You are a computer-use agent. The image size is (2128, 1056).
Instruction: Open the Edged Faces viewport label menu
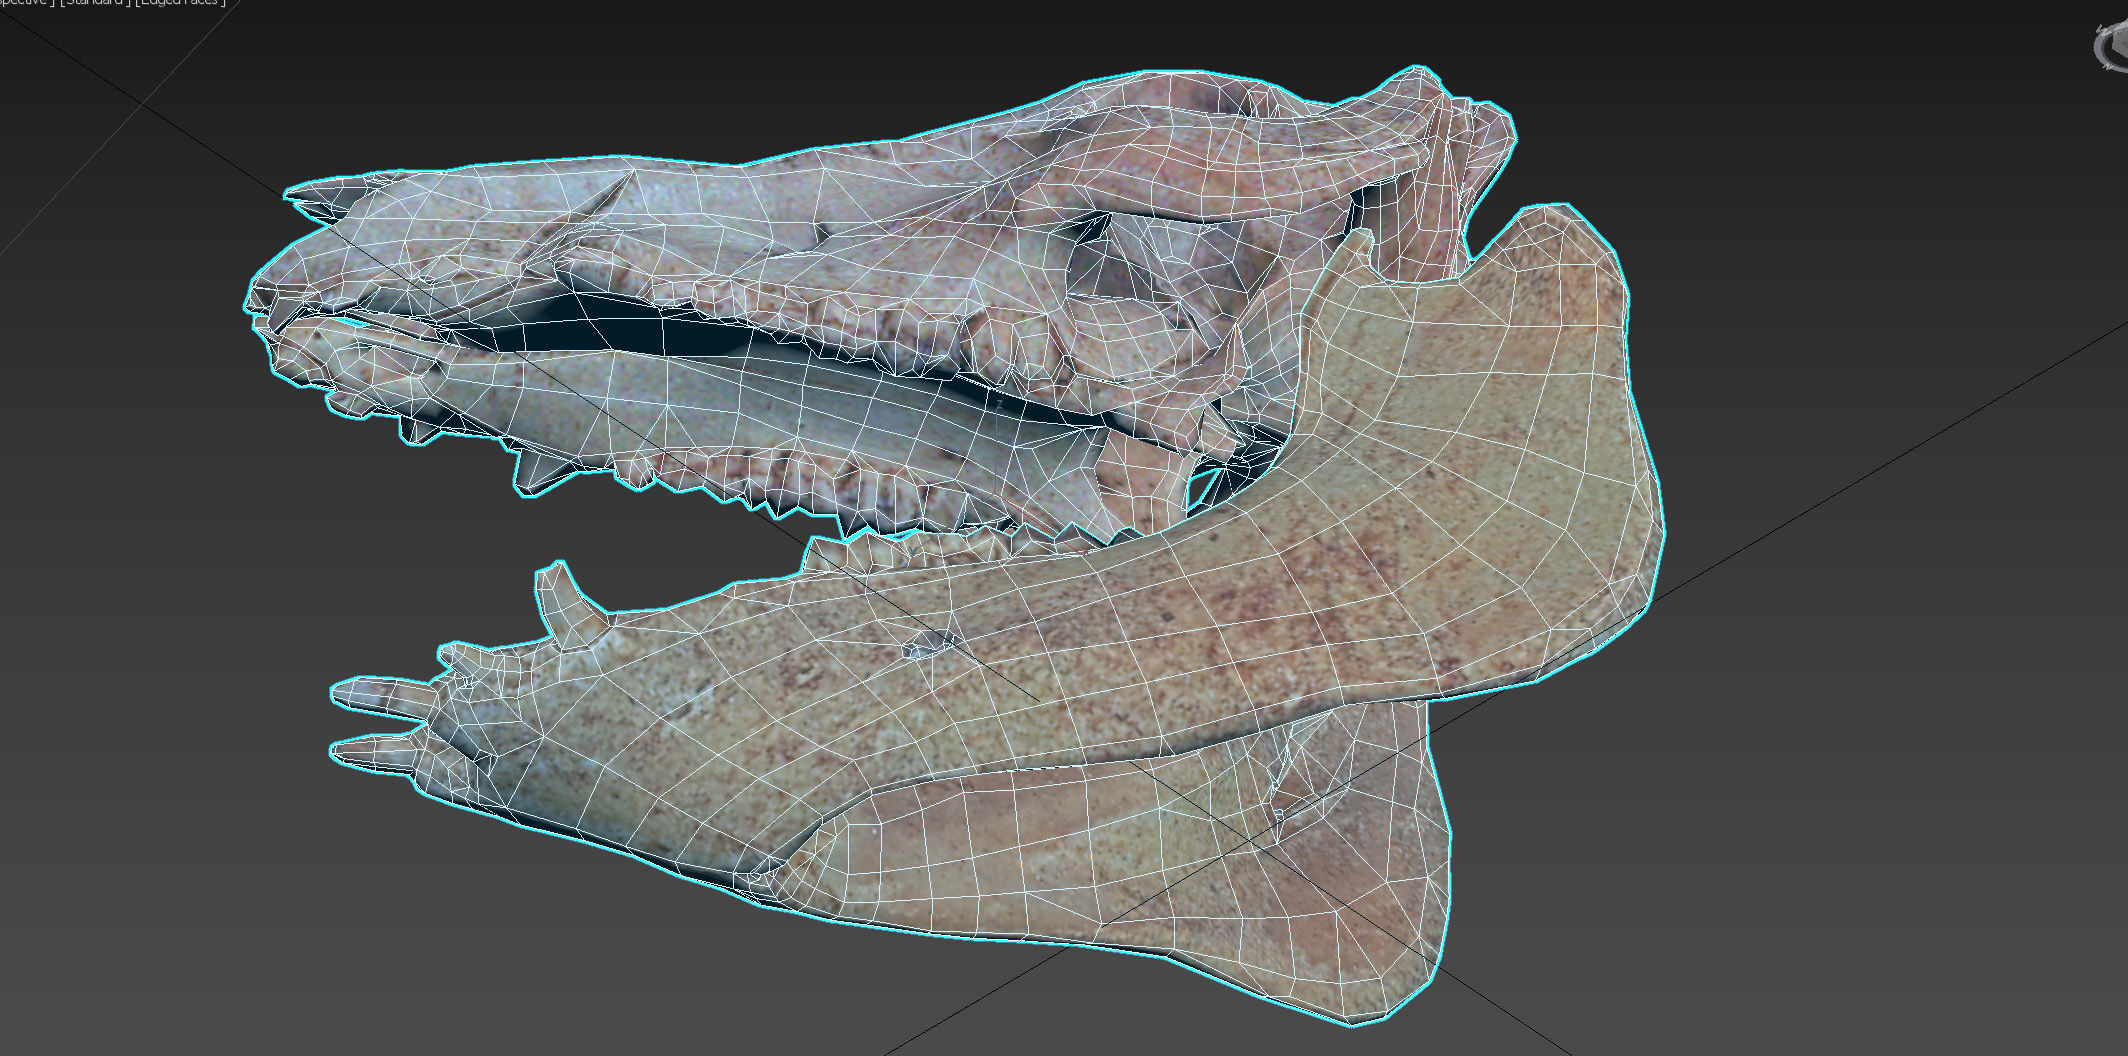coord(180,3)
